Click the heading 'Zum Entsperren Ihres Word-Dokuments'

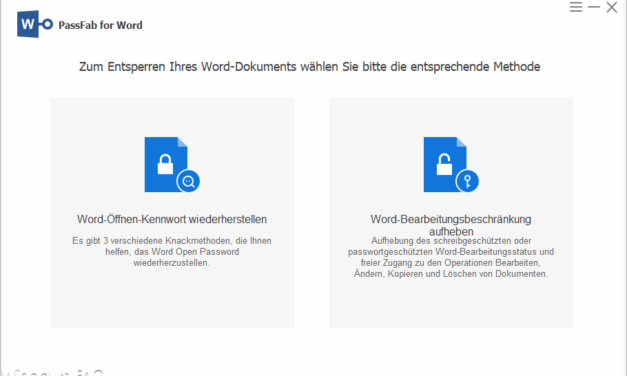310,66
